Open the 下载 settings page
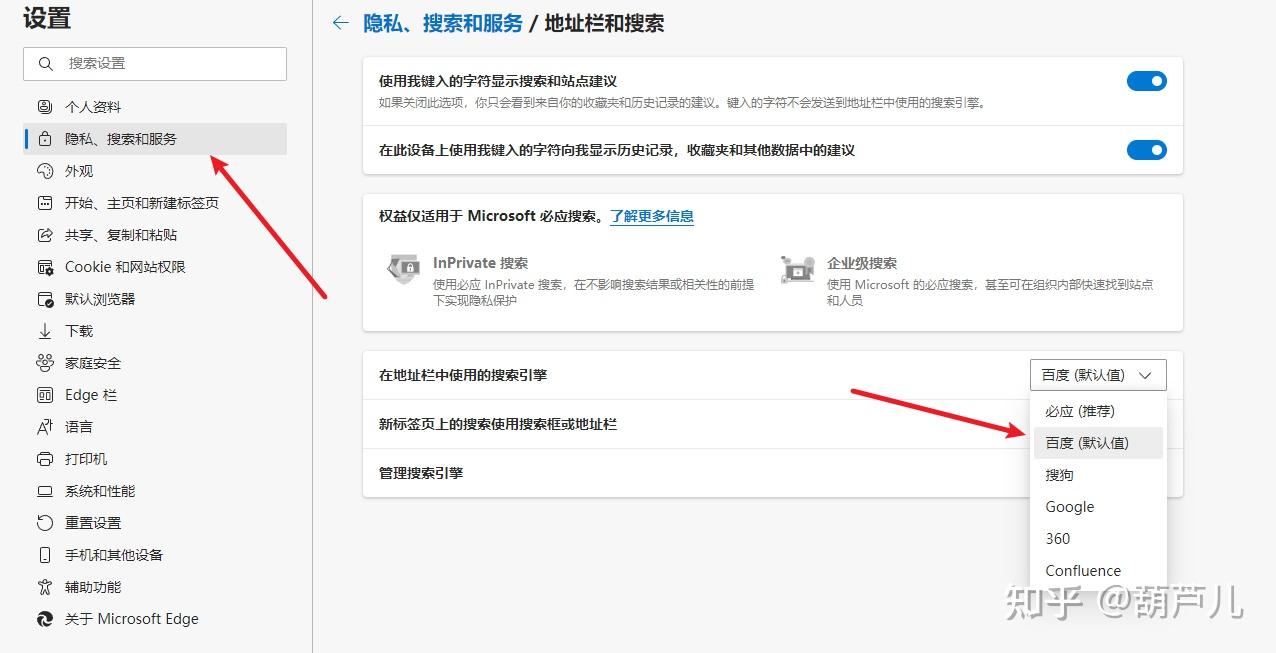This screenshot has height=653, width=1276. point(155,331)
